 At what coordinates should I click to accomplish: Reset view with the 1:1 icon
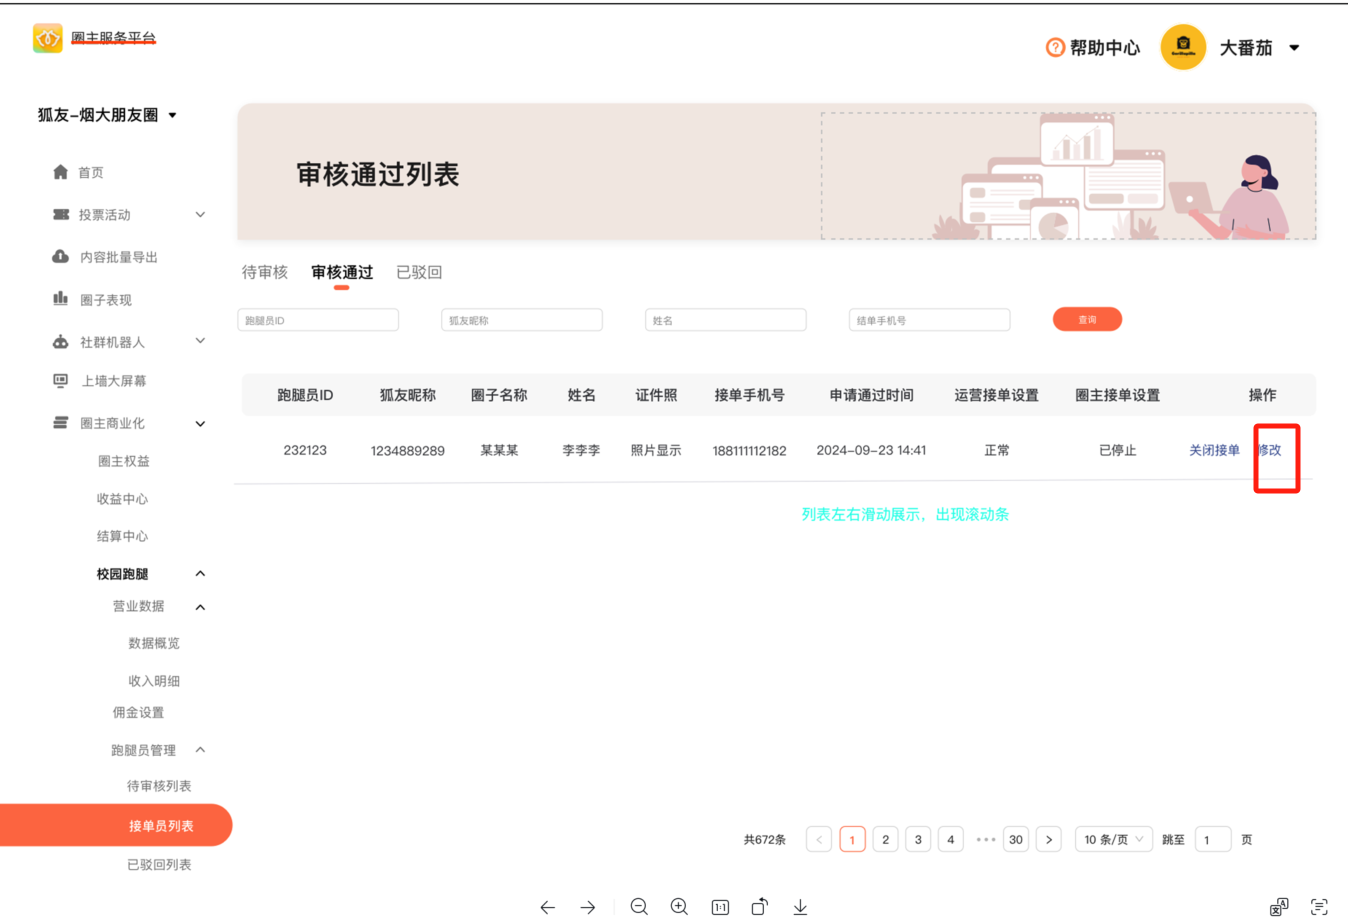(x=720, y=907)
